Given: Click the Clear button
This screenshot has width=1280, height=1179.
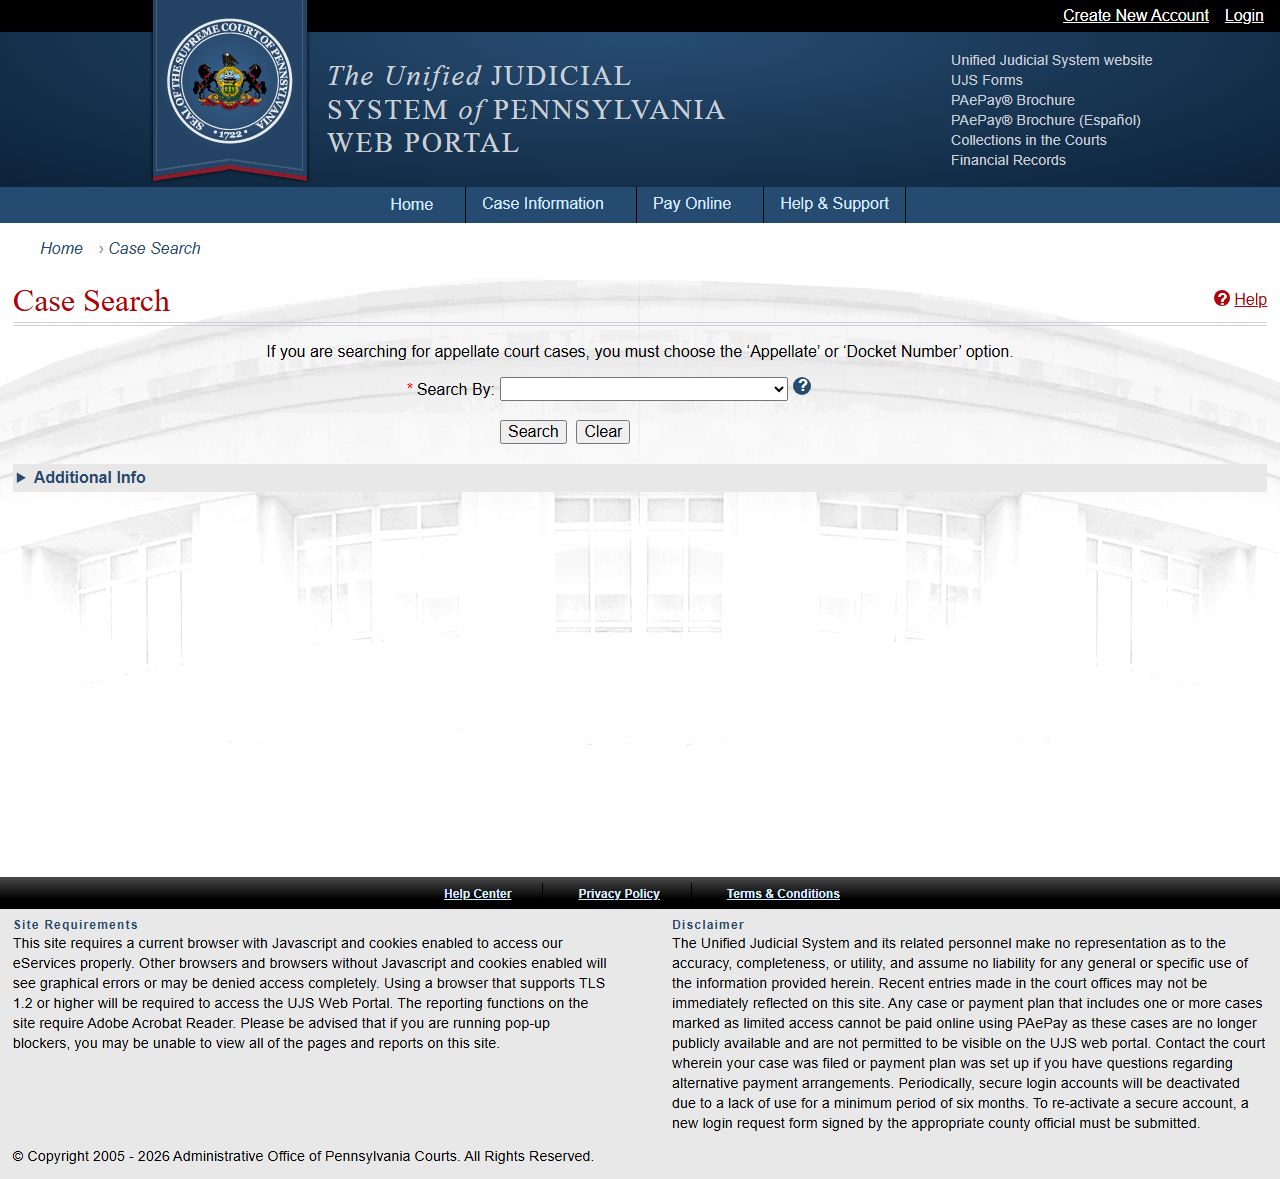Looking at the screenshot, I should (x=603, y=432).
